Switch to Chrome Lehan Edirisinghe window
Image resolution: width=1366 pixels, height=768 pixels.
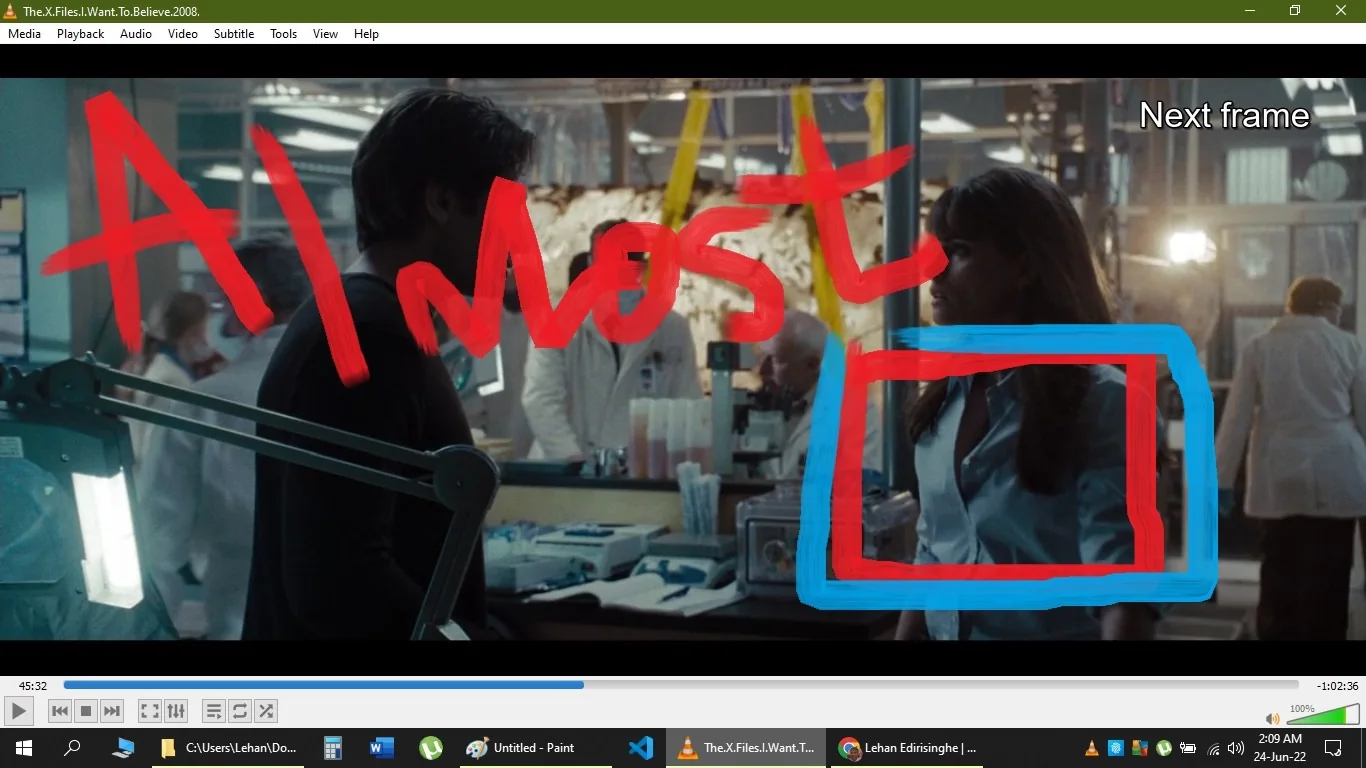908,747
